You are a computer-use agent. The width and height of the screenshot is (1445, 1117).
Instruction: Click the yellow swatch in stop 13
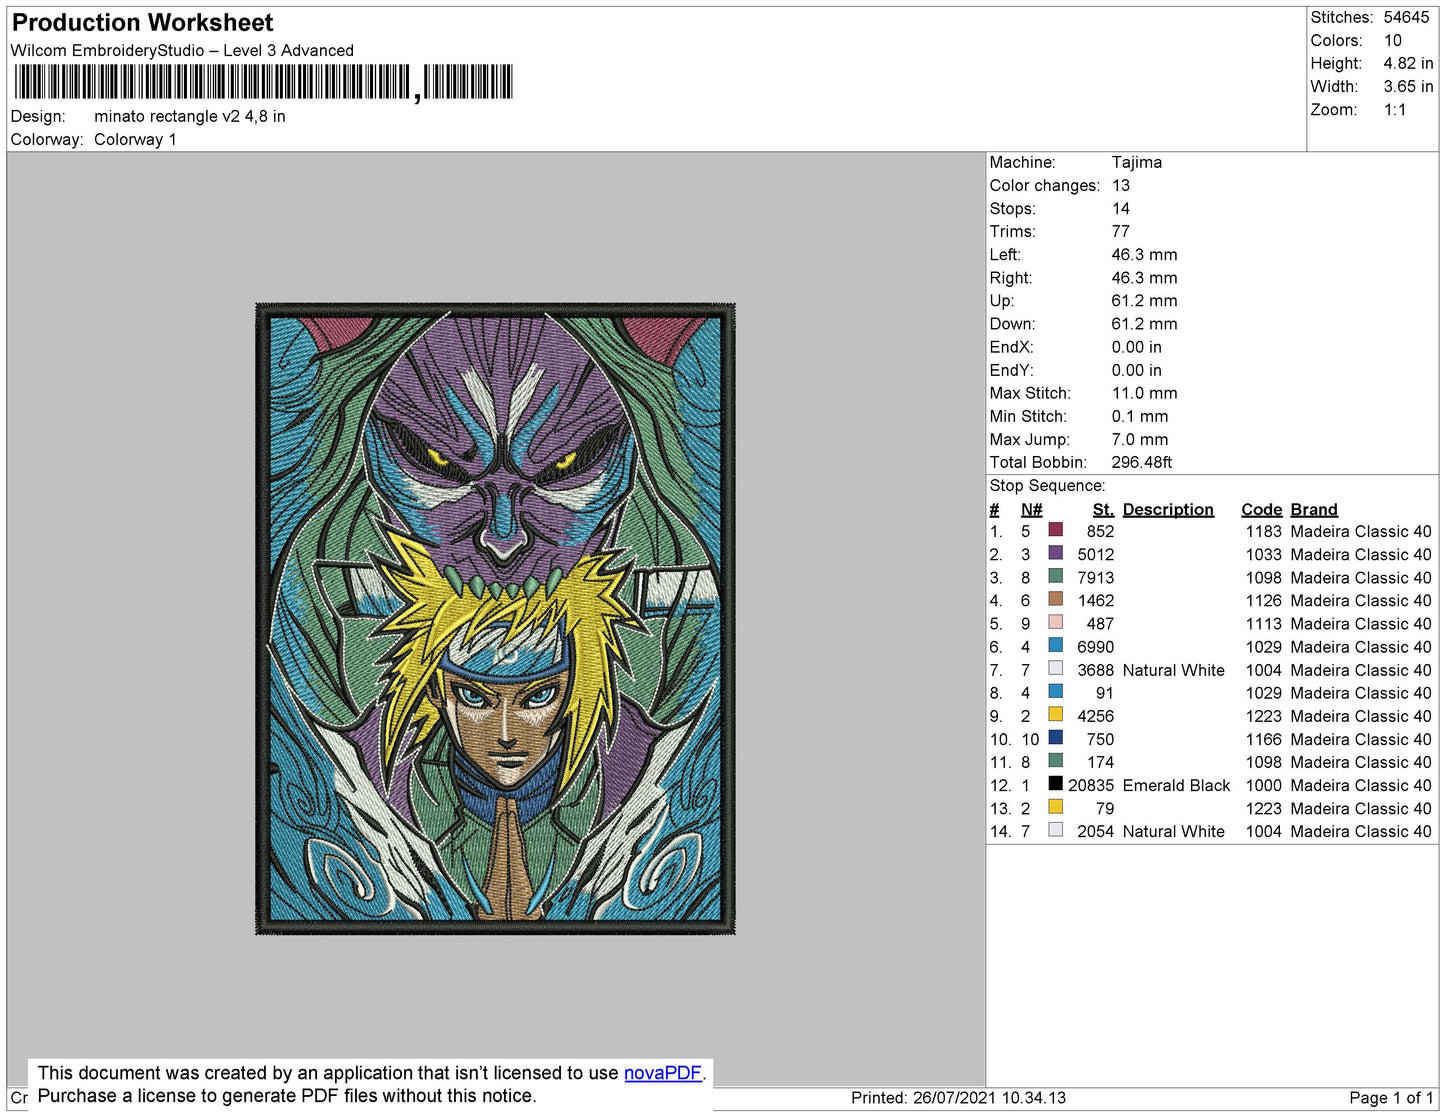1055,806
